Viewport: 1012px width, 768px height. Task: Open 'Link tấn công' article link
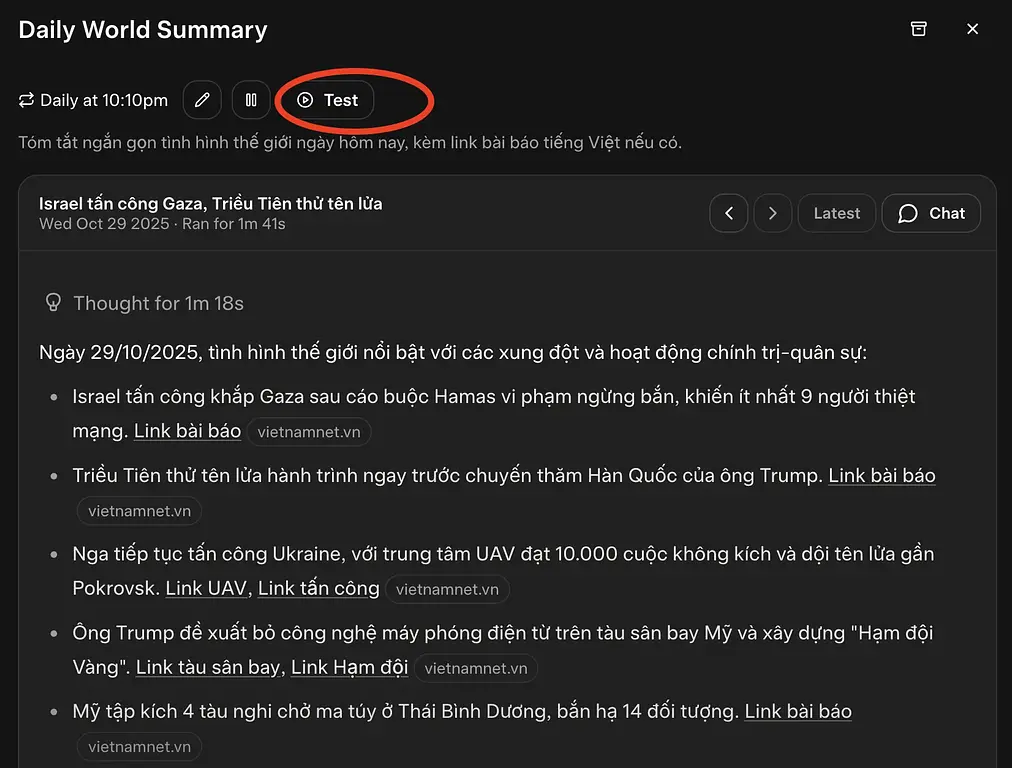point(318,588)
